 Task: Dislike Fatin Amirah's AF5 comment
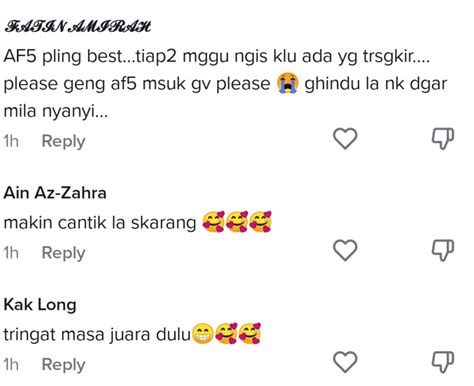(x=443, y=139)
